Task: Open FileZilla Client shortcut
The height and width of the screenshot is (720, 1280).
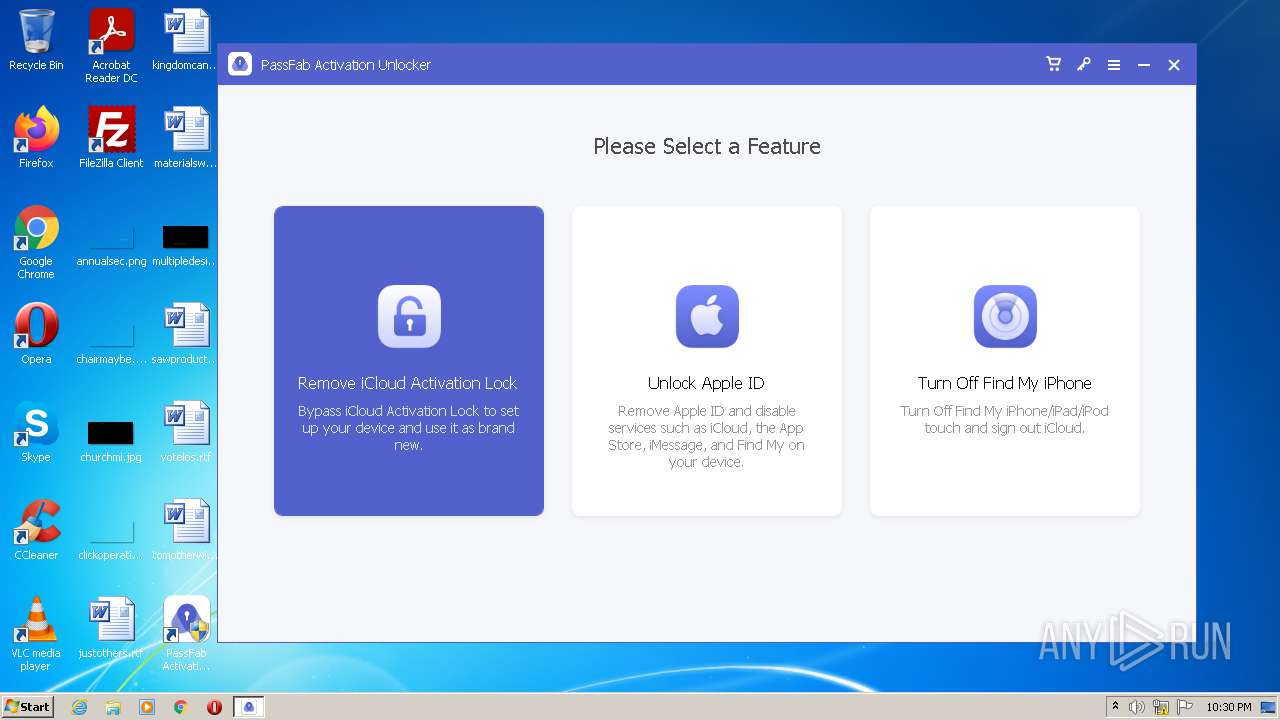Action: [x=111, y=138]
